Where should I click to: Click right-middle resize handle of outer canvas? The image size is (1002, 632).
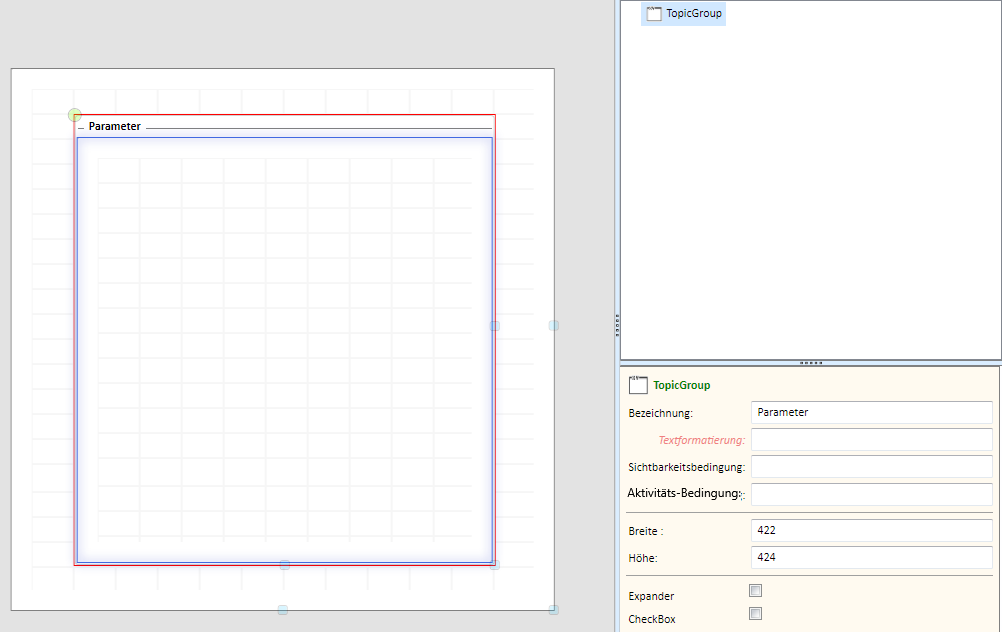point(554,326)
